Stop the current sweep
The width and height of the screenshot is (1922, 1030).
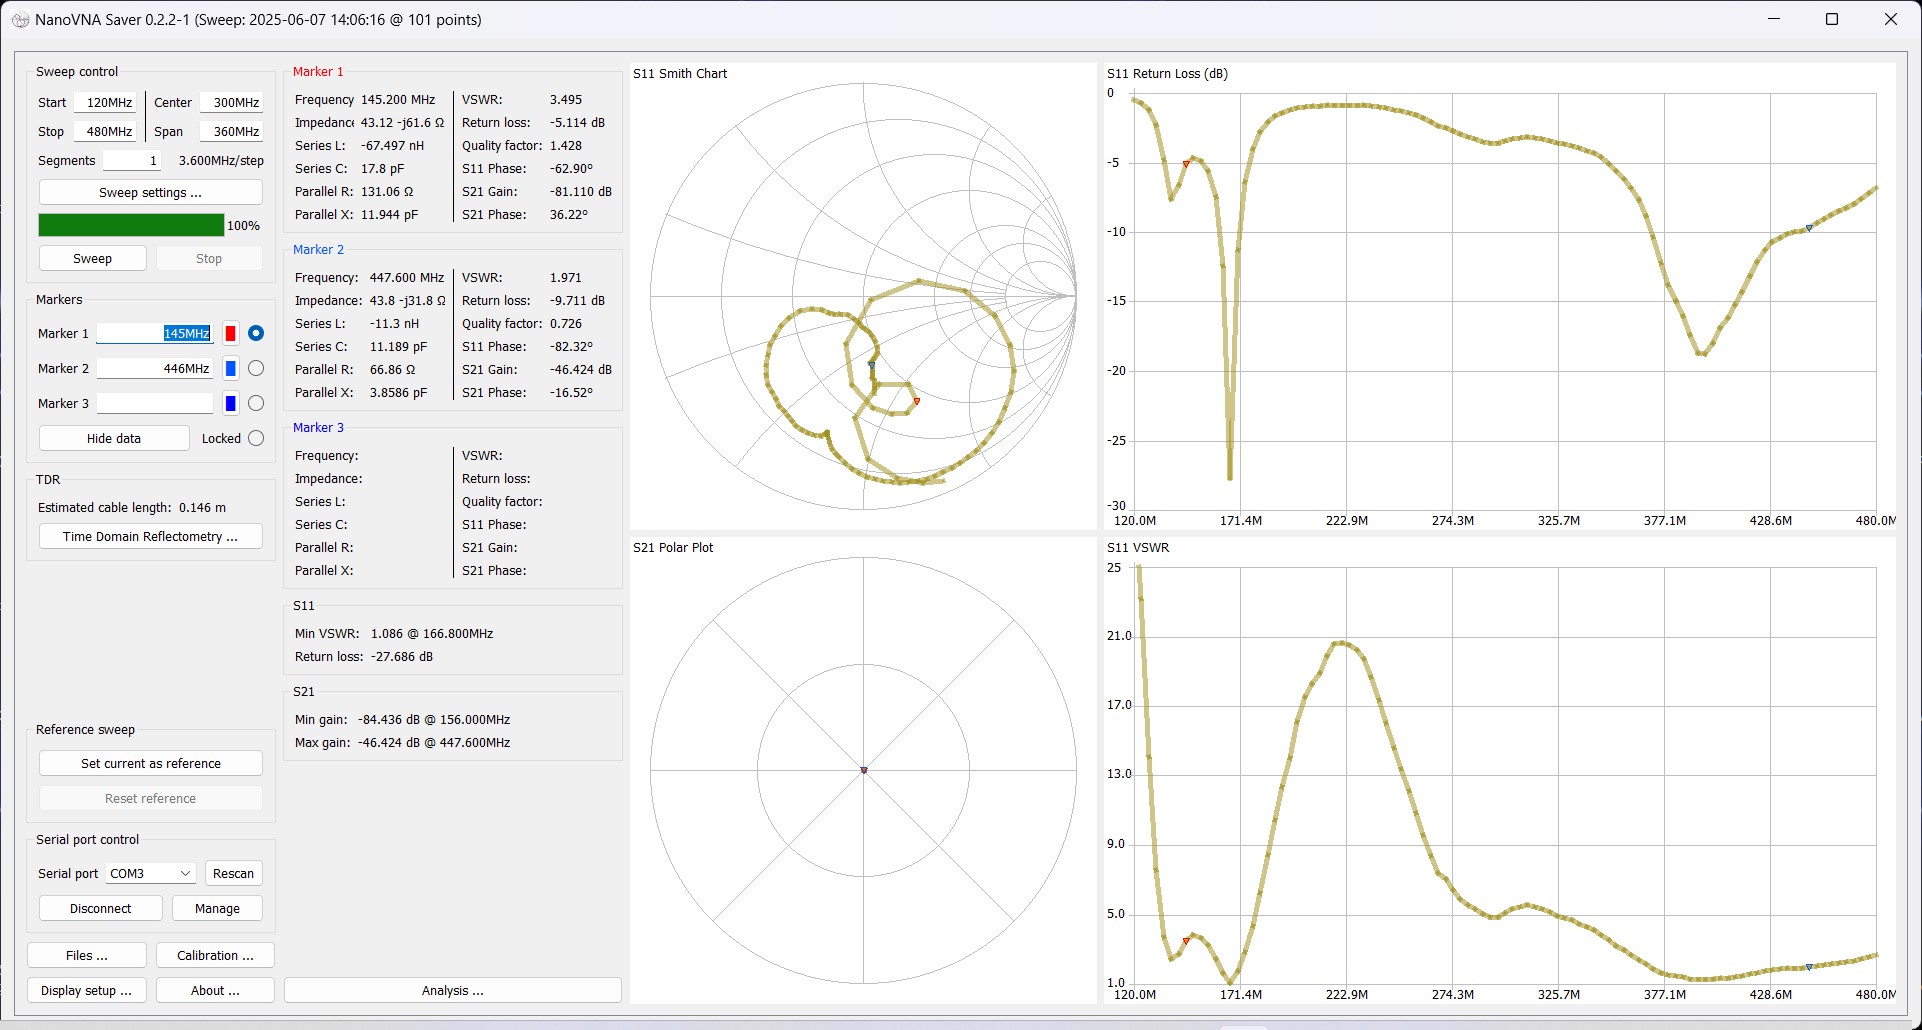click(x=209, y=258)
